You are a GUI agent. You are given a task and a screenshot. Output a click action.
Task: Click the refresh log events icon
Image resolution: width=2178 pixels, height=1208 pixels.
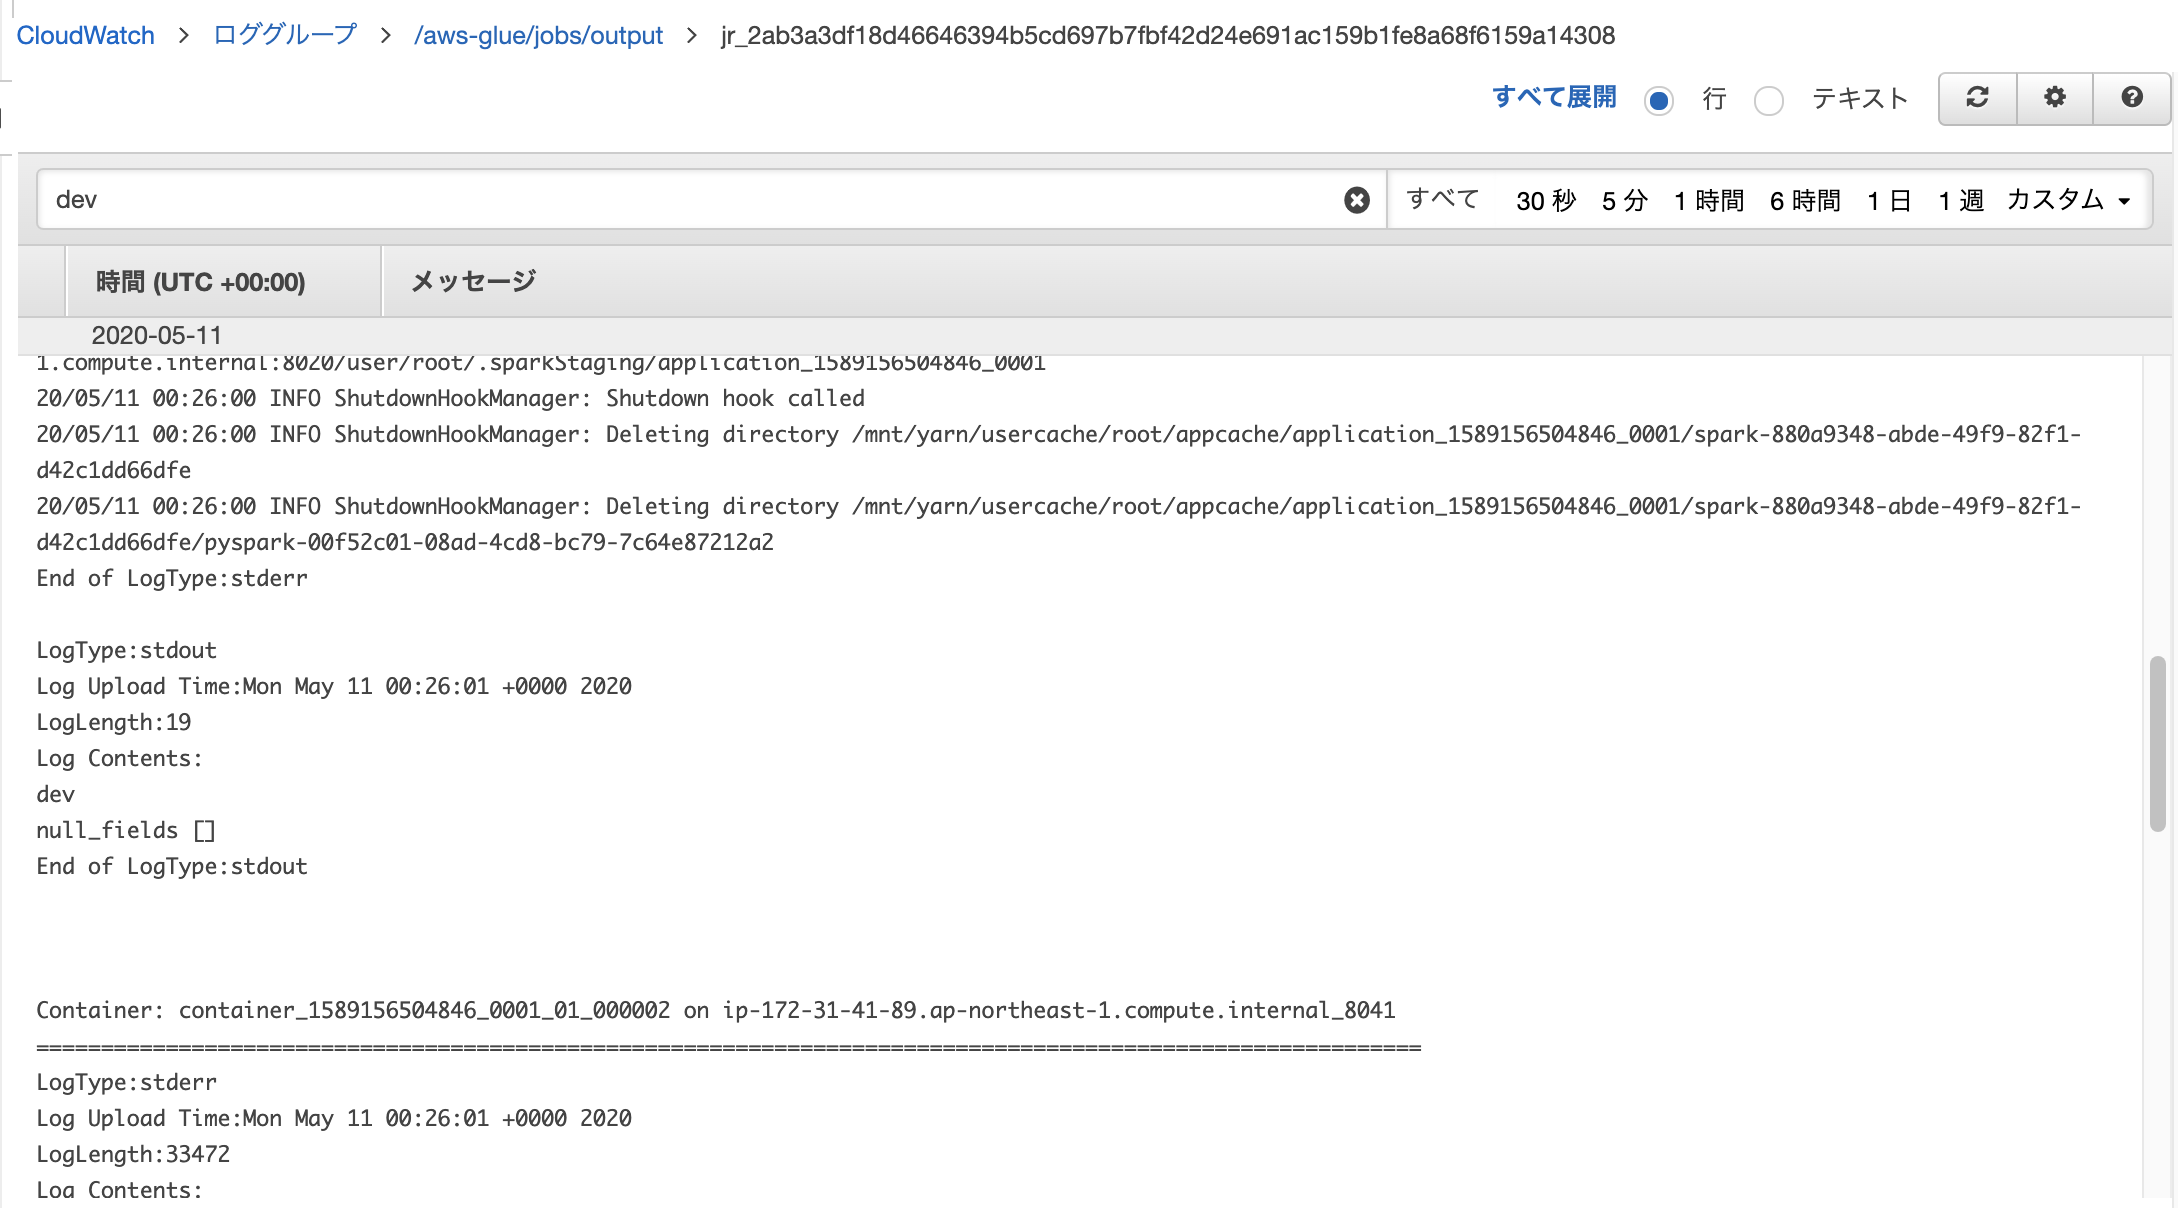point(1977,98)
